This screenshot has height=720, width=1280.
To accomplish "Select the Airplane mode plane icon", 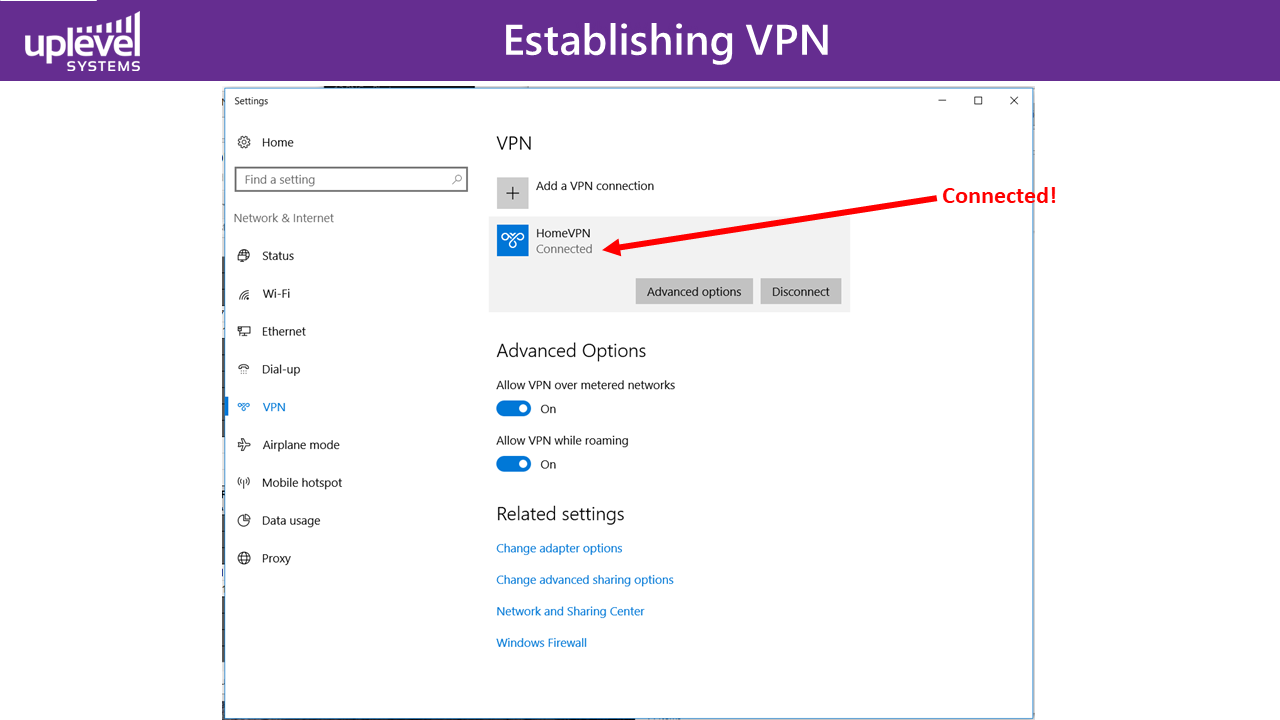I will [x=244, y=445].
